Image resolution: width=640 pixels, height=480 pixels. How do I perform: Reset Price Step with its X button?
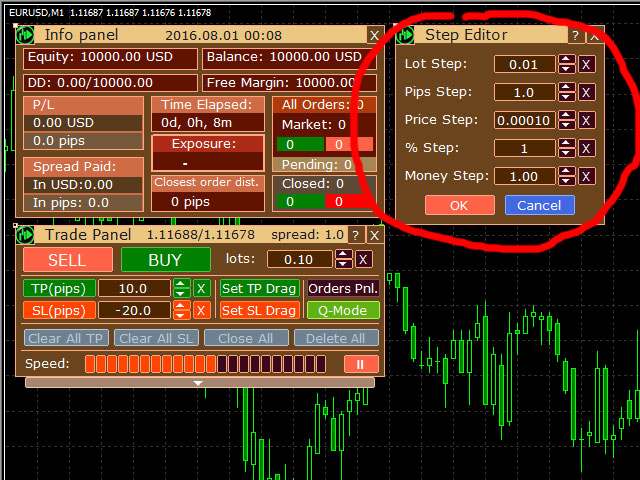pyautogui.click(x=586, y=120)
